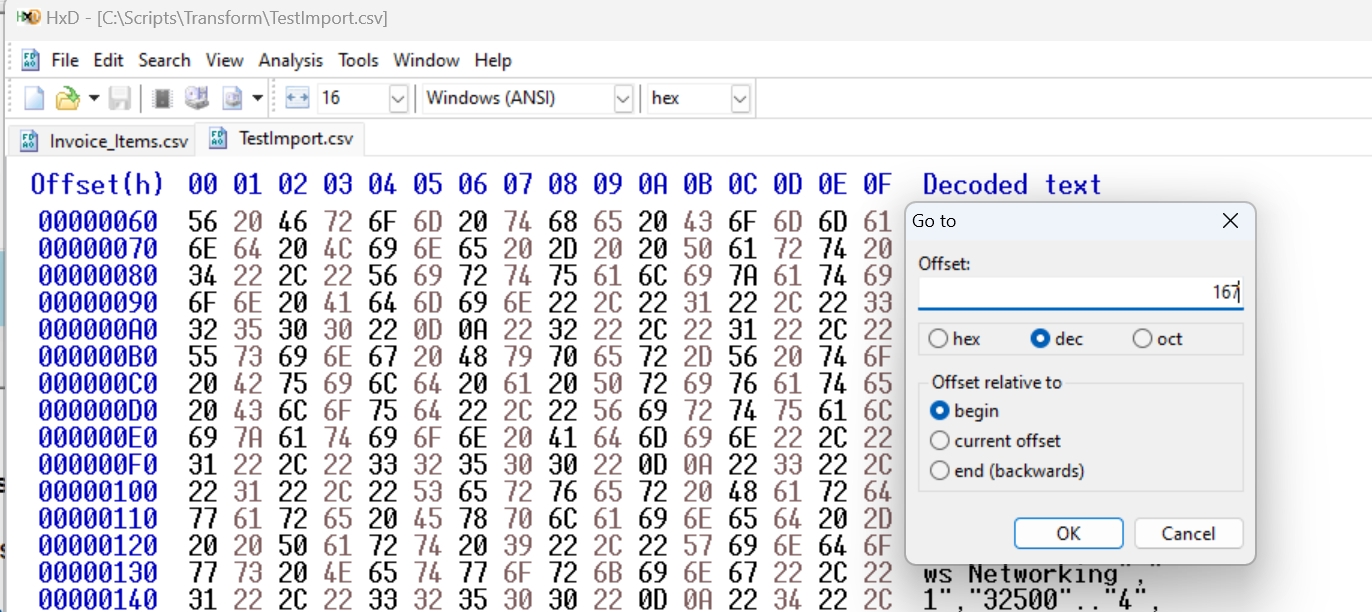Confirm Go to with OK button
The width and height of the screenshot is (1372, 612).
(1068, 533)
